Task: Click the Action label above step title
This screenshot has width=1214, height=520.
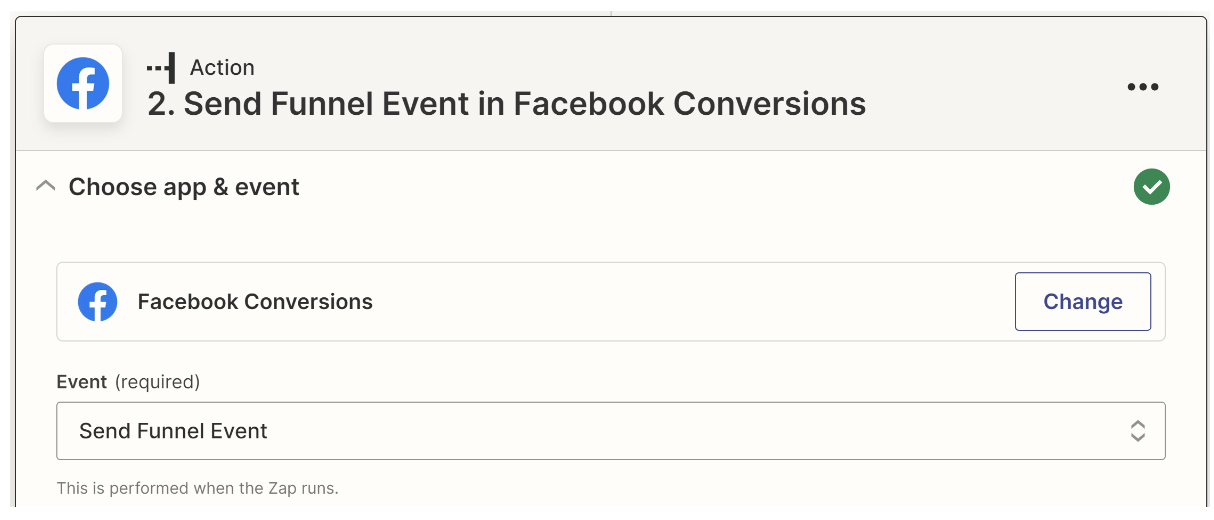Action: coord(222,67)
